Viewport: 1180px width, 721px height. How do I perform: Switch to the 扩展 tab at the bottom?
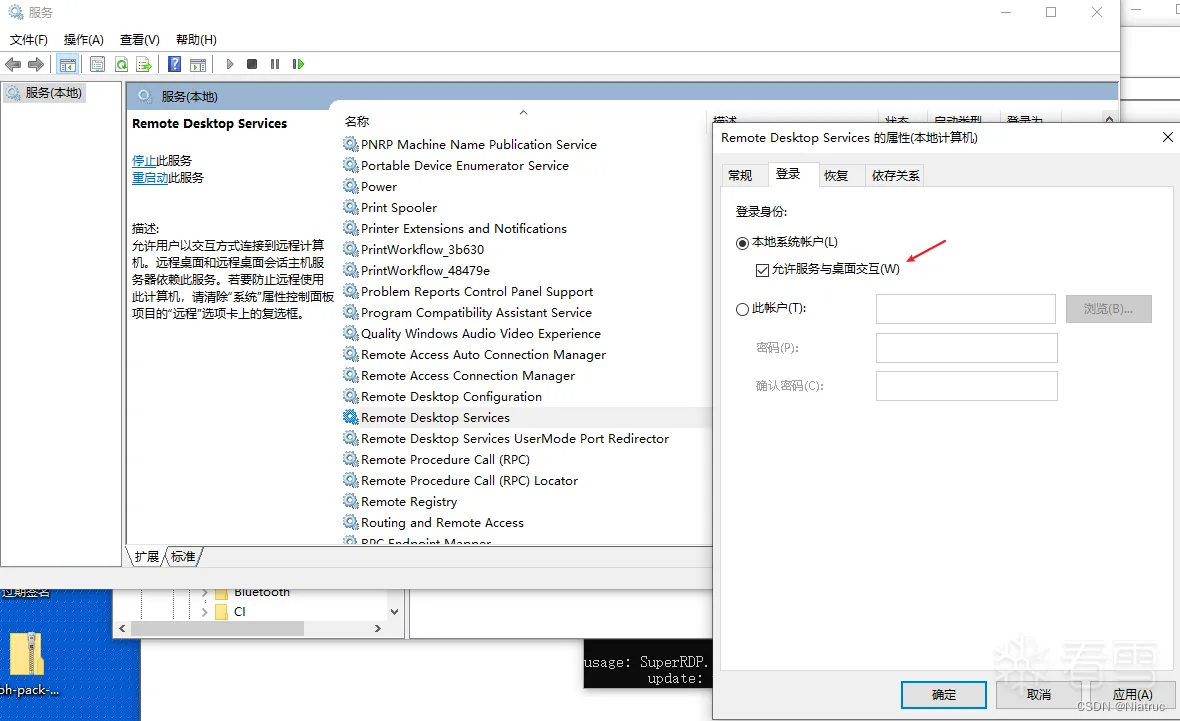147,557
